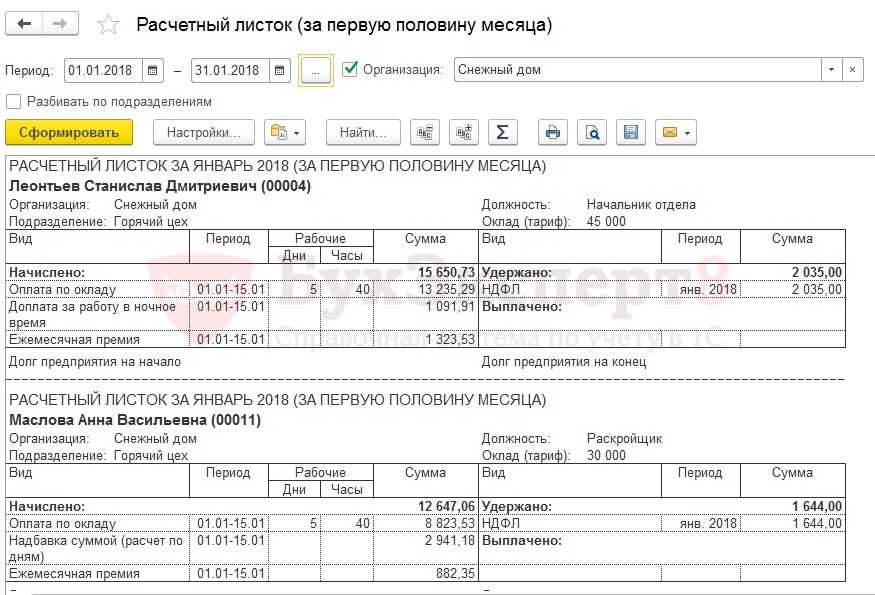Save report with floppy disk icon

pos(631,132)
